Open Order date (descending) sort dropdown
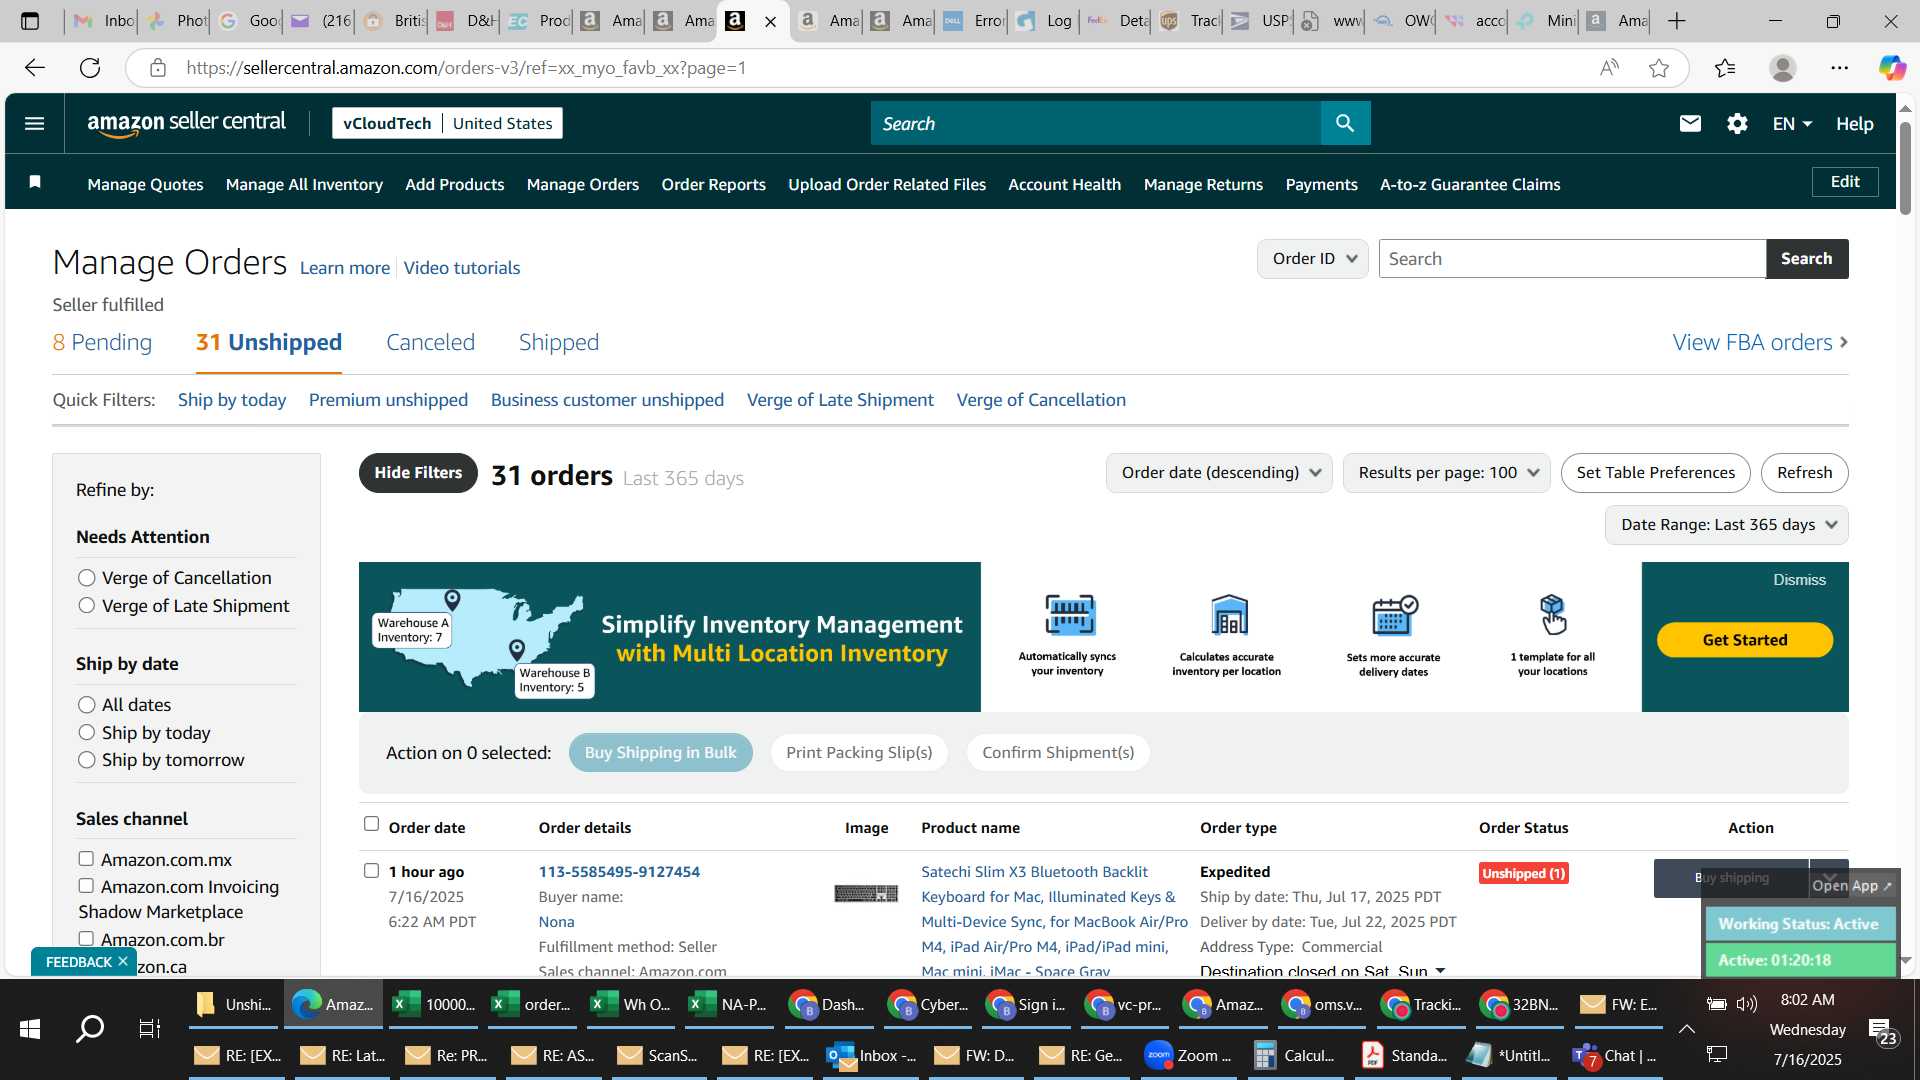Viewport: 1920px width, 1080px height. pyautogui.click(x=1219, y=473)
